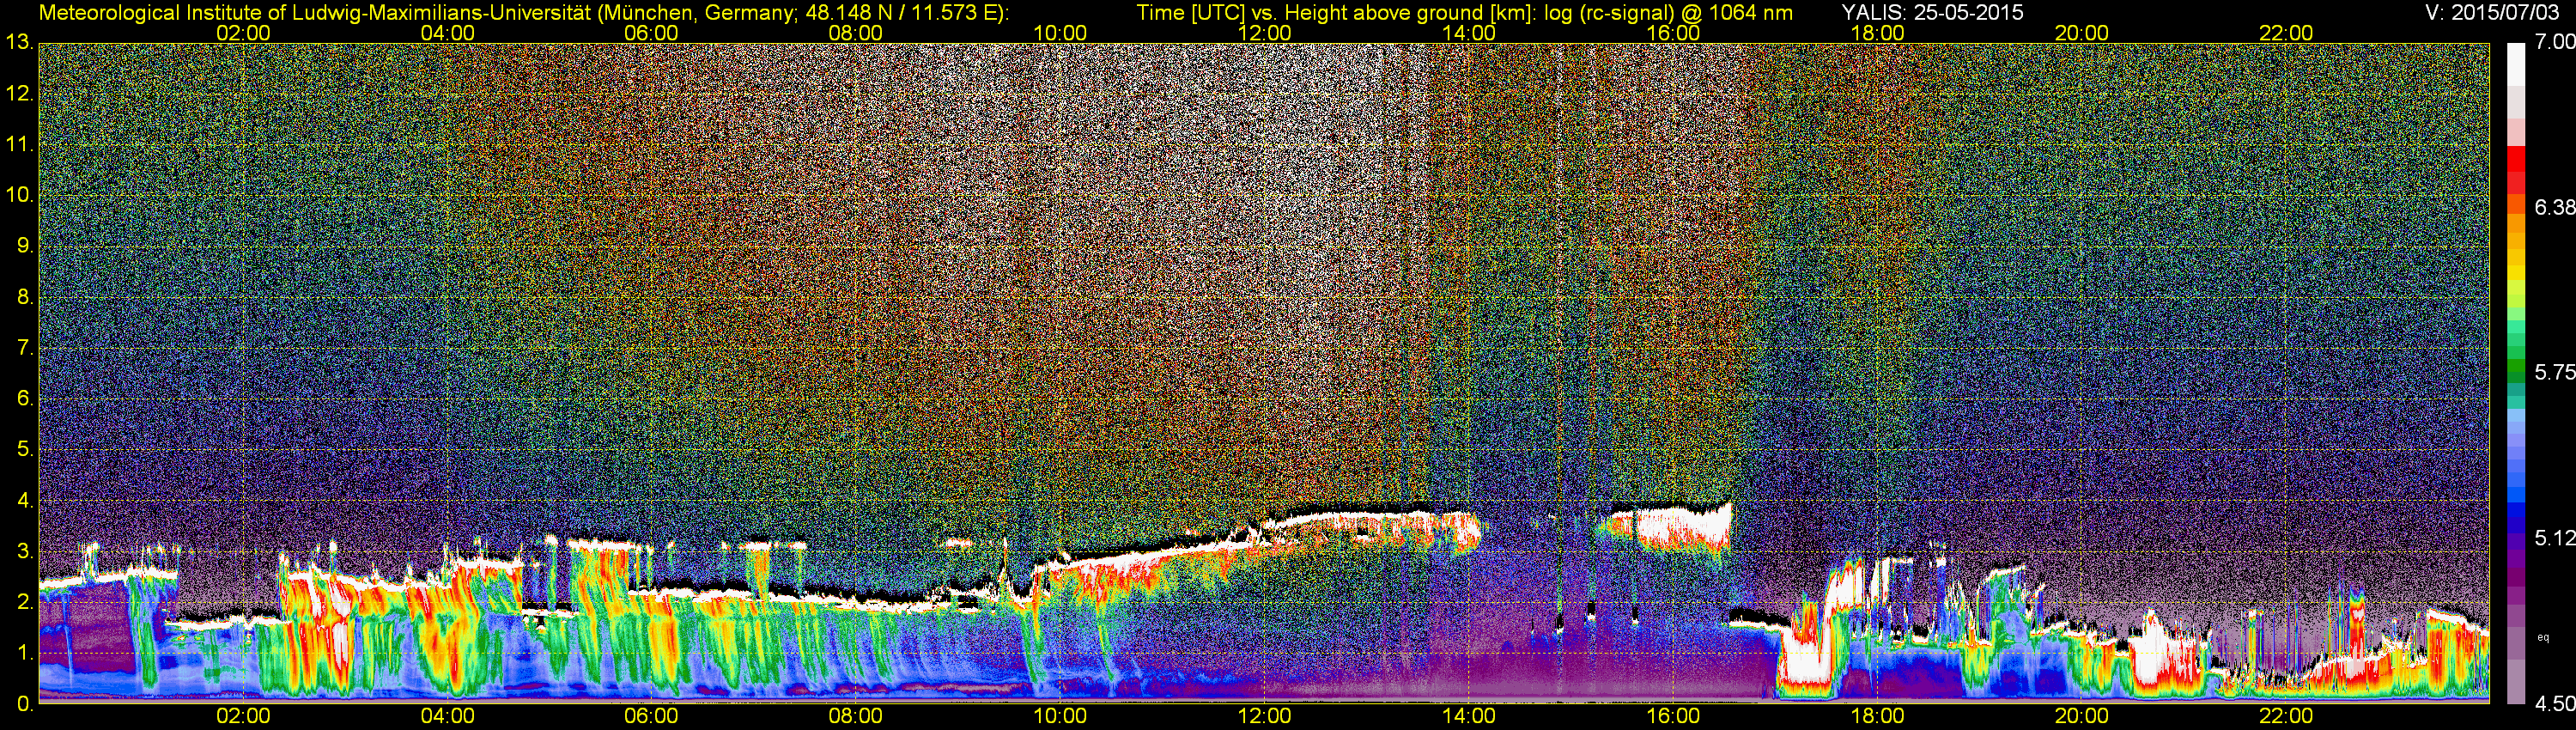2576x730 pixels.
Task: Click the "12:00" label on top time axis
Action: (x=1264, y=33)
